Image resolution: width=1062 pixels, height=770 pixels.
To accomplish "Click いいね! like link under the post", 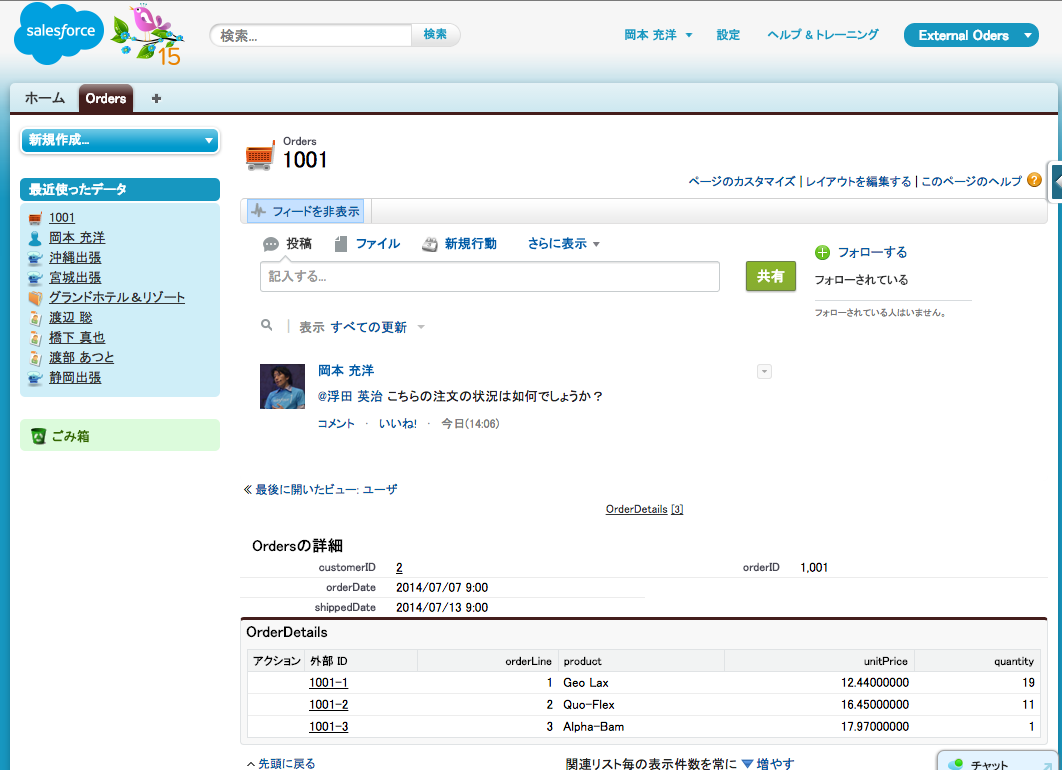I will tap(398, 424).
